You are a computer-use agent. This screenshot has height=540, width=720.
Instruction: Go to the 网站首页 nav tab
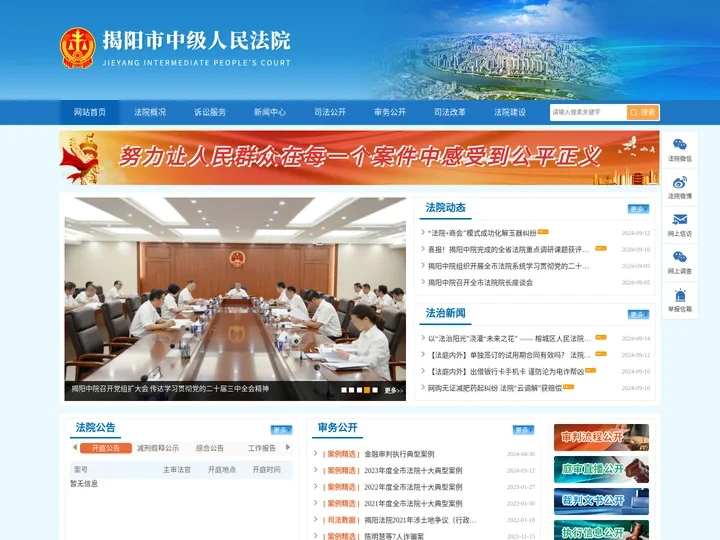click(90, 112)
